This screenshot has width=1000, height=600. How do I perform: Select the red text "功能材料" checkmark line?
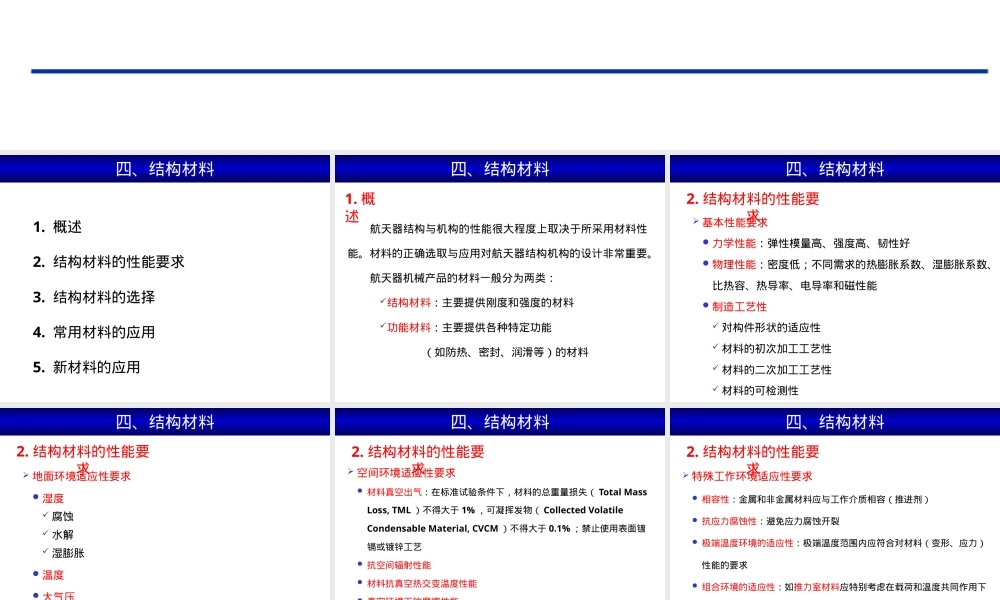point(409,328)
